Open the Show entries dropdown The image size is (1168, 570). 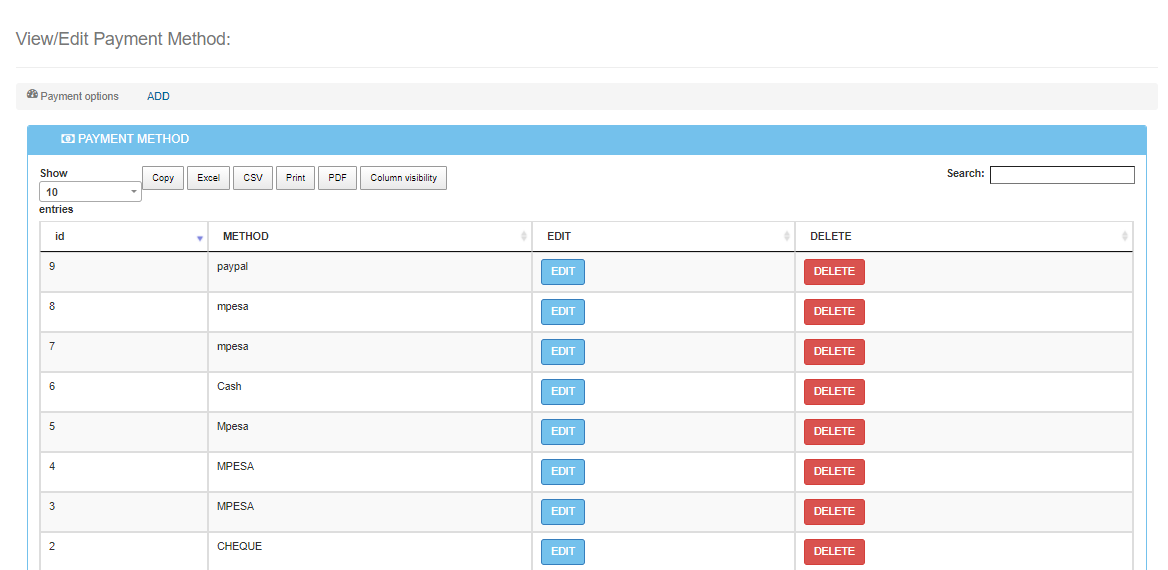coord(90,192)
